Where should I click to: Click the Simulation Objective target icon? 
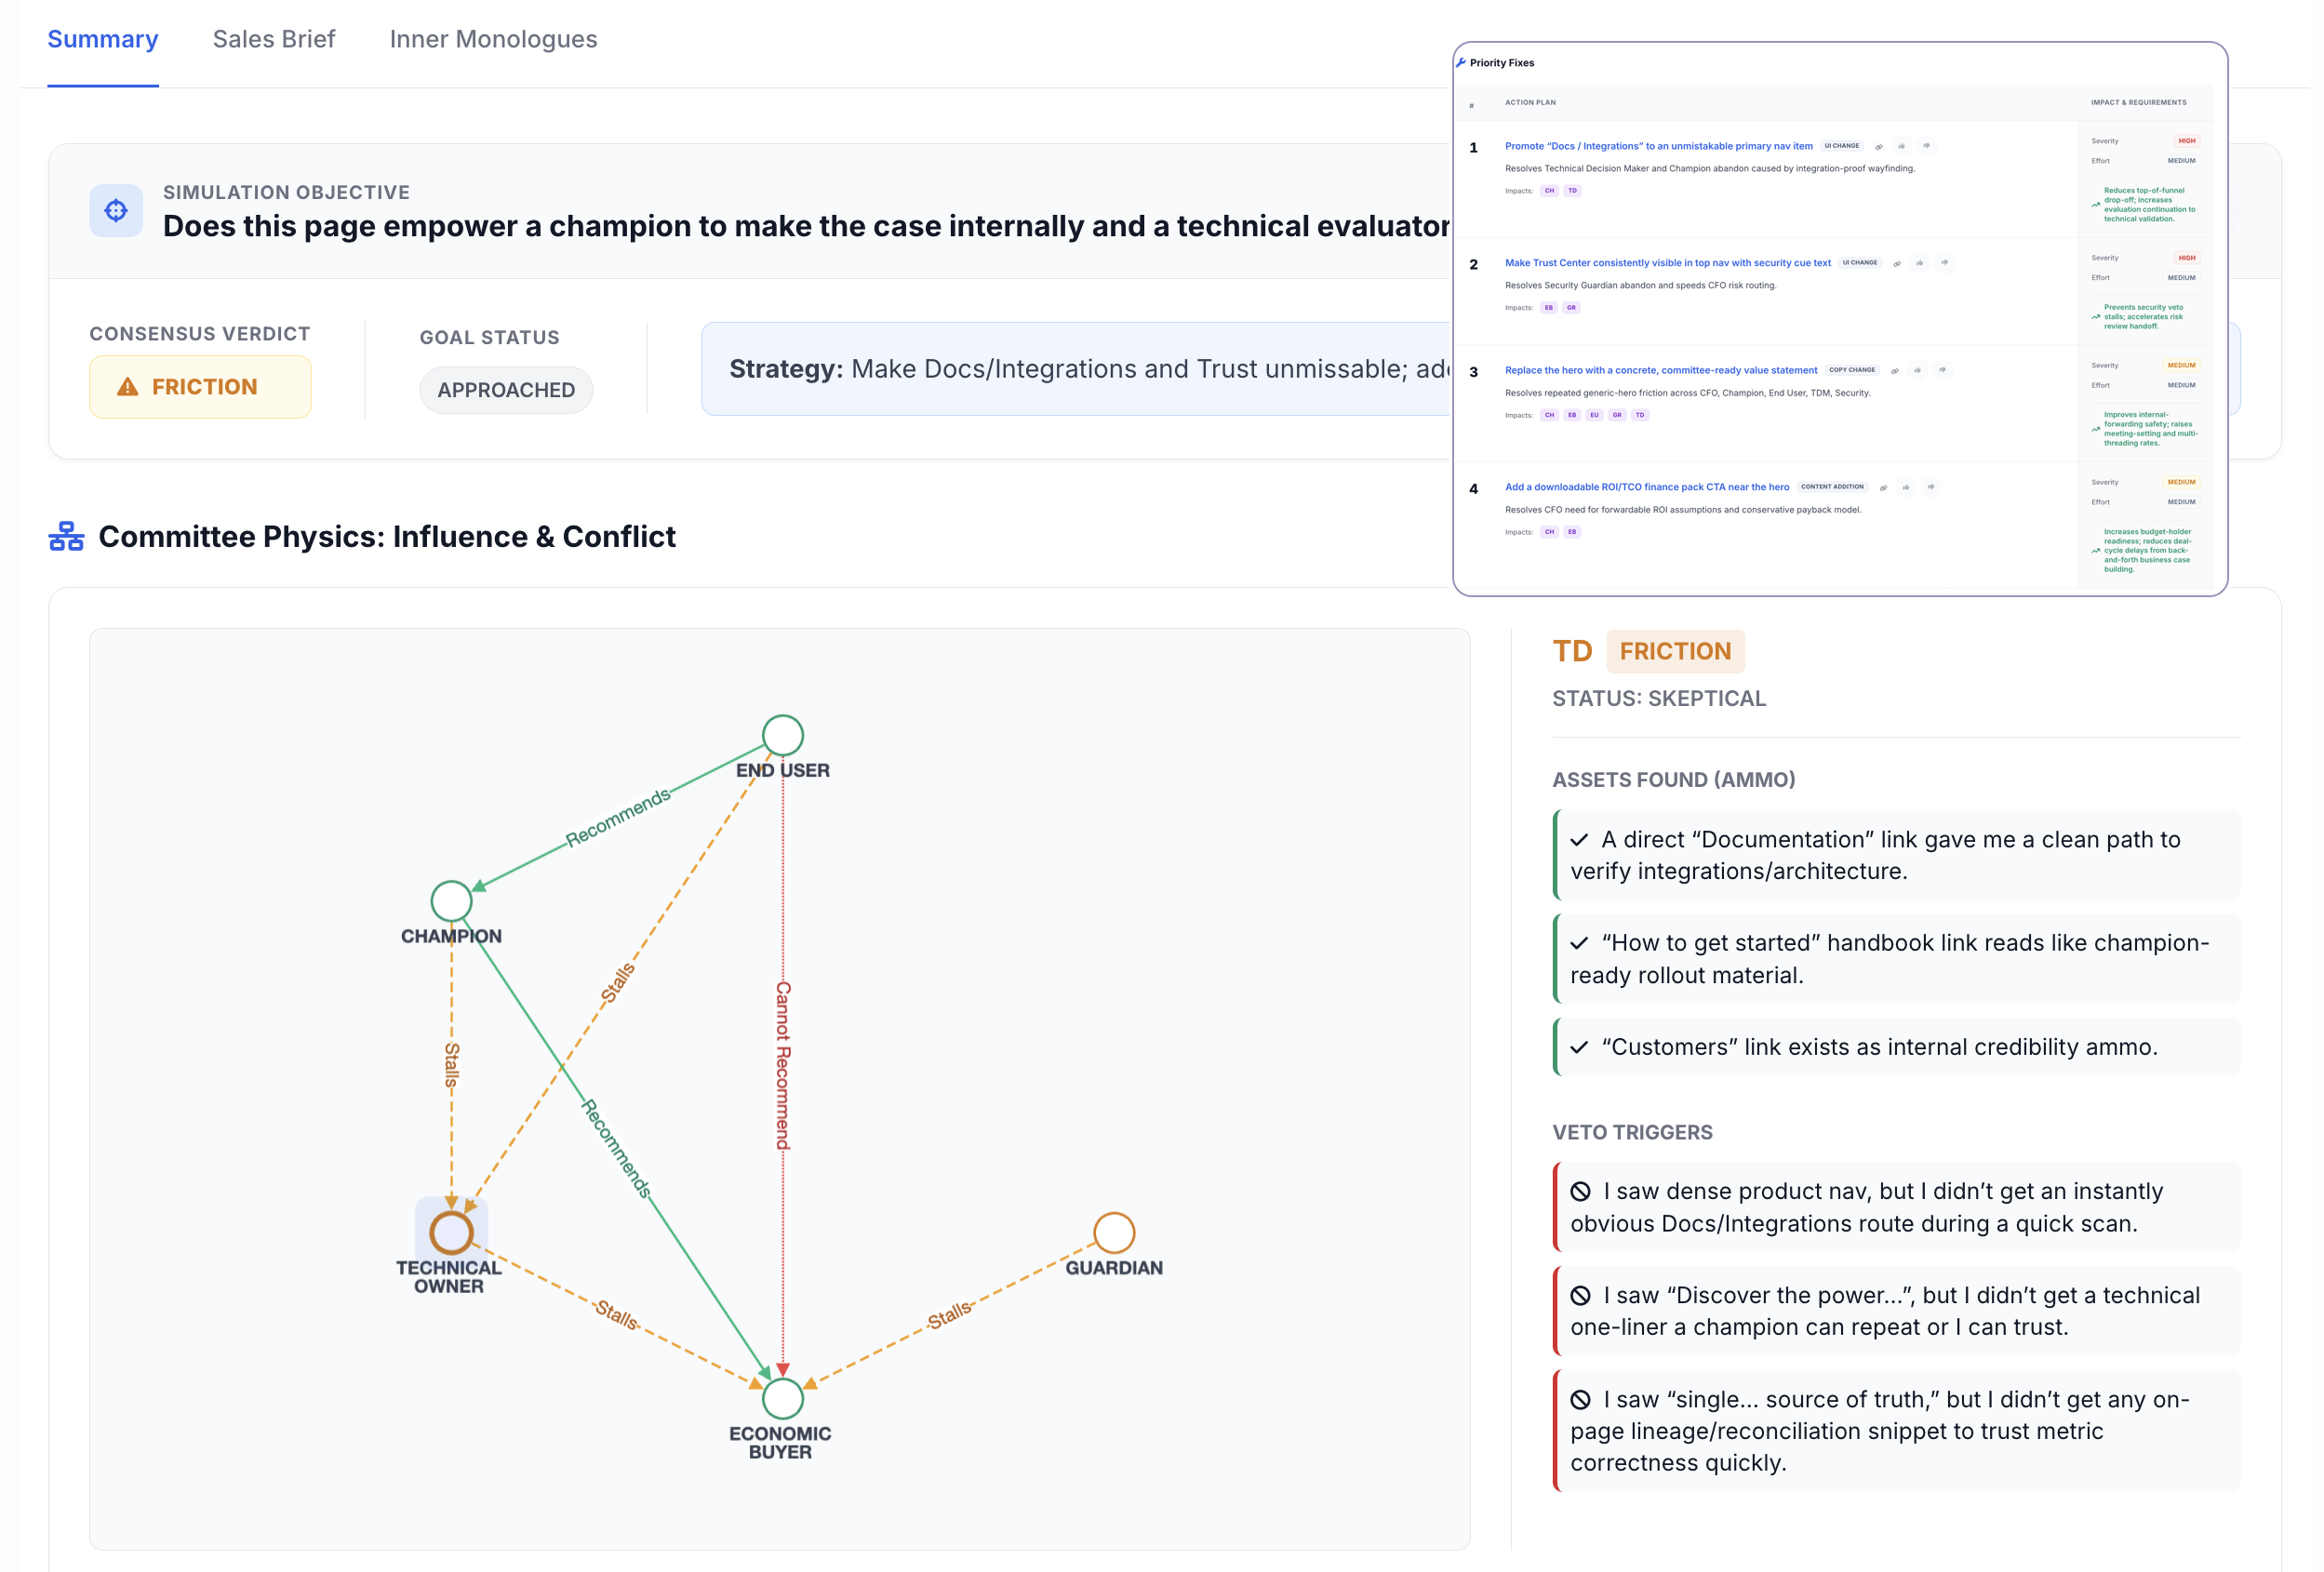[116, 211]
